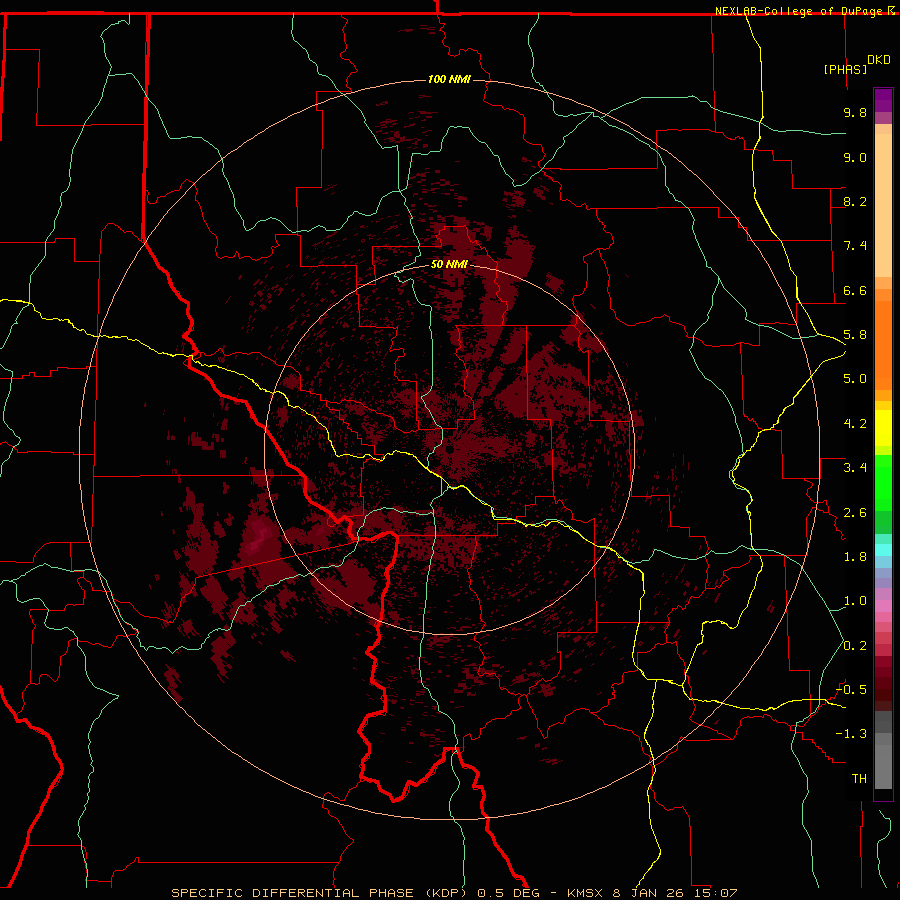Click the 4.2 legend value
Image resolution: width=900 pixels, height=900 pixels.
coord(855,424)
